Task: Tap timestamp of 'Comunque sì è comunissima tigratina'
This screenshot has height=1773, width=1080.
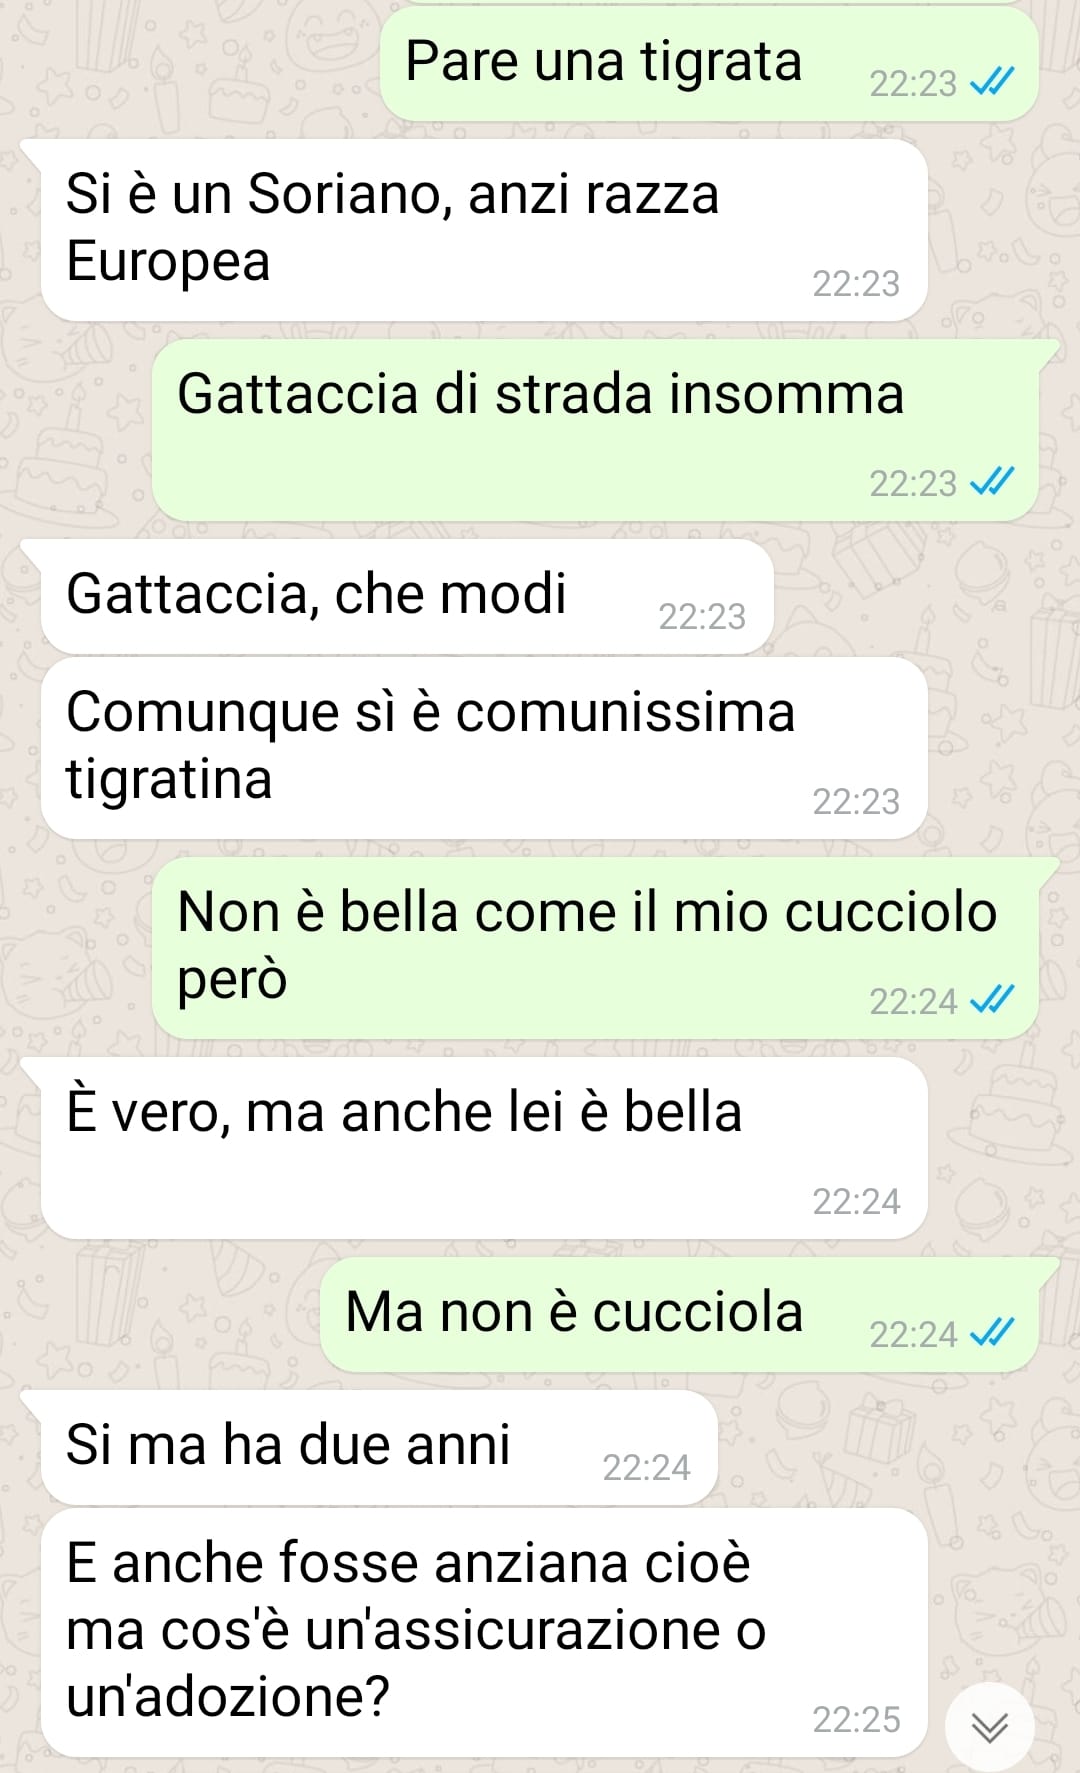Action: [x=856, y=801]
